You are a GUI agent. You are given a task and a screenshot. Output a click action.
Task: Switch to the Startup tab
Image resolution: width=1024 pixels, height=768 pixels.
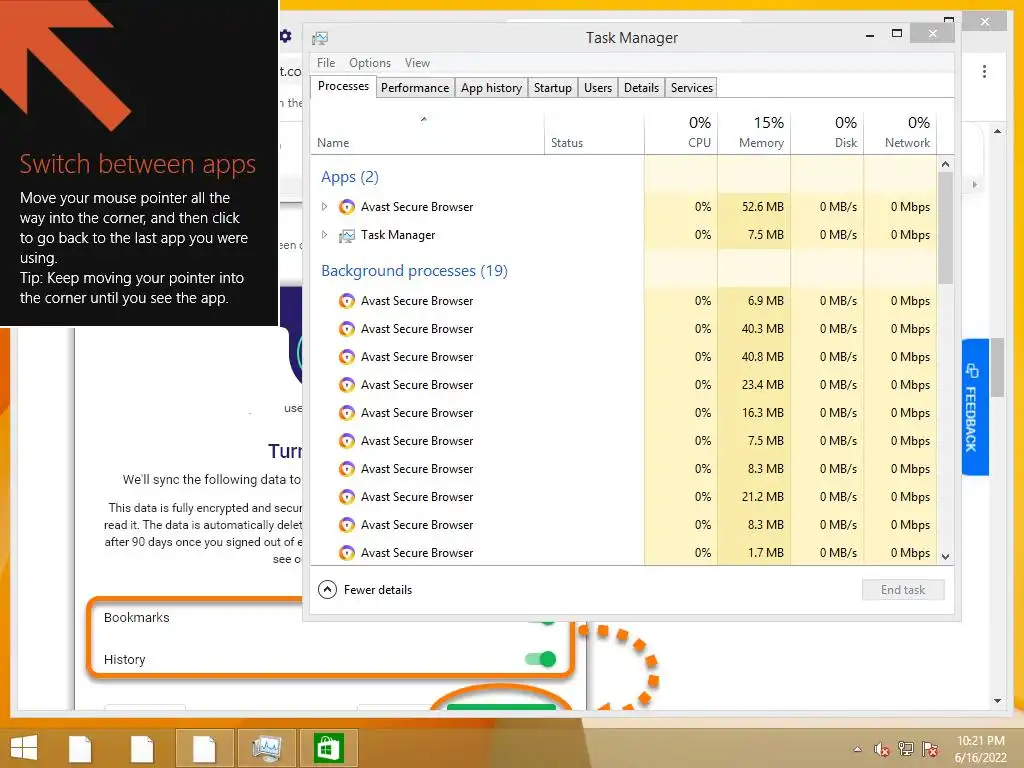point(552,88)
